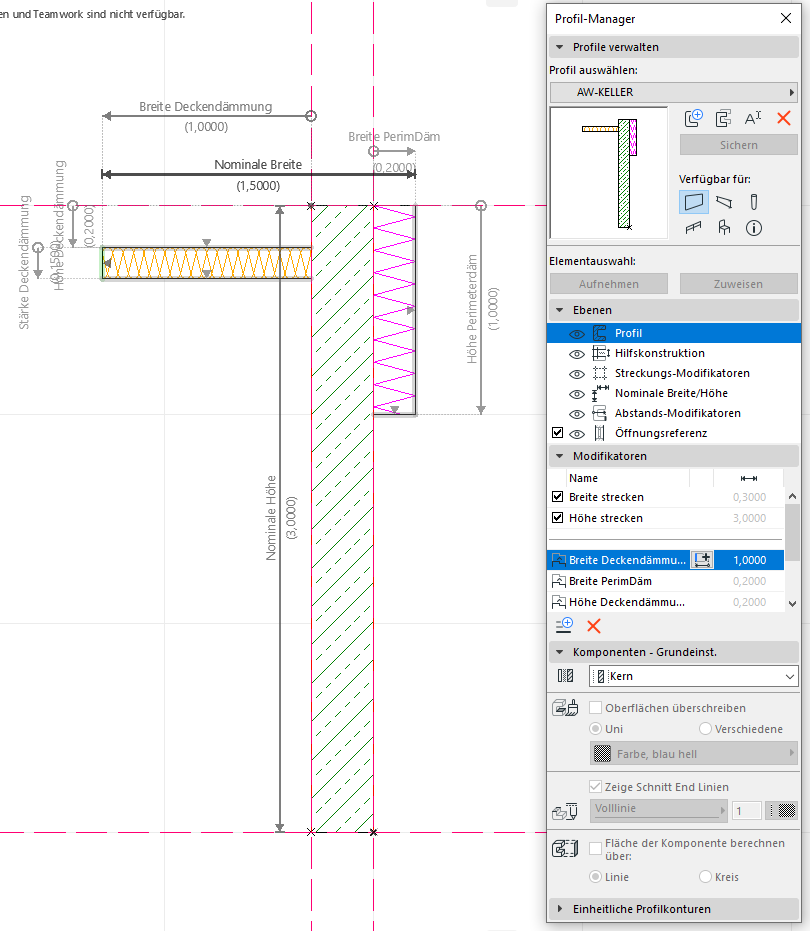Click the duplicate profile icon
Image resolution: width=810 pixels, height=931 pixels.
point(723,118)
